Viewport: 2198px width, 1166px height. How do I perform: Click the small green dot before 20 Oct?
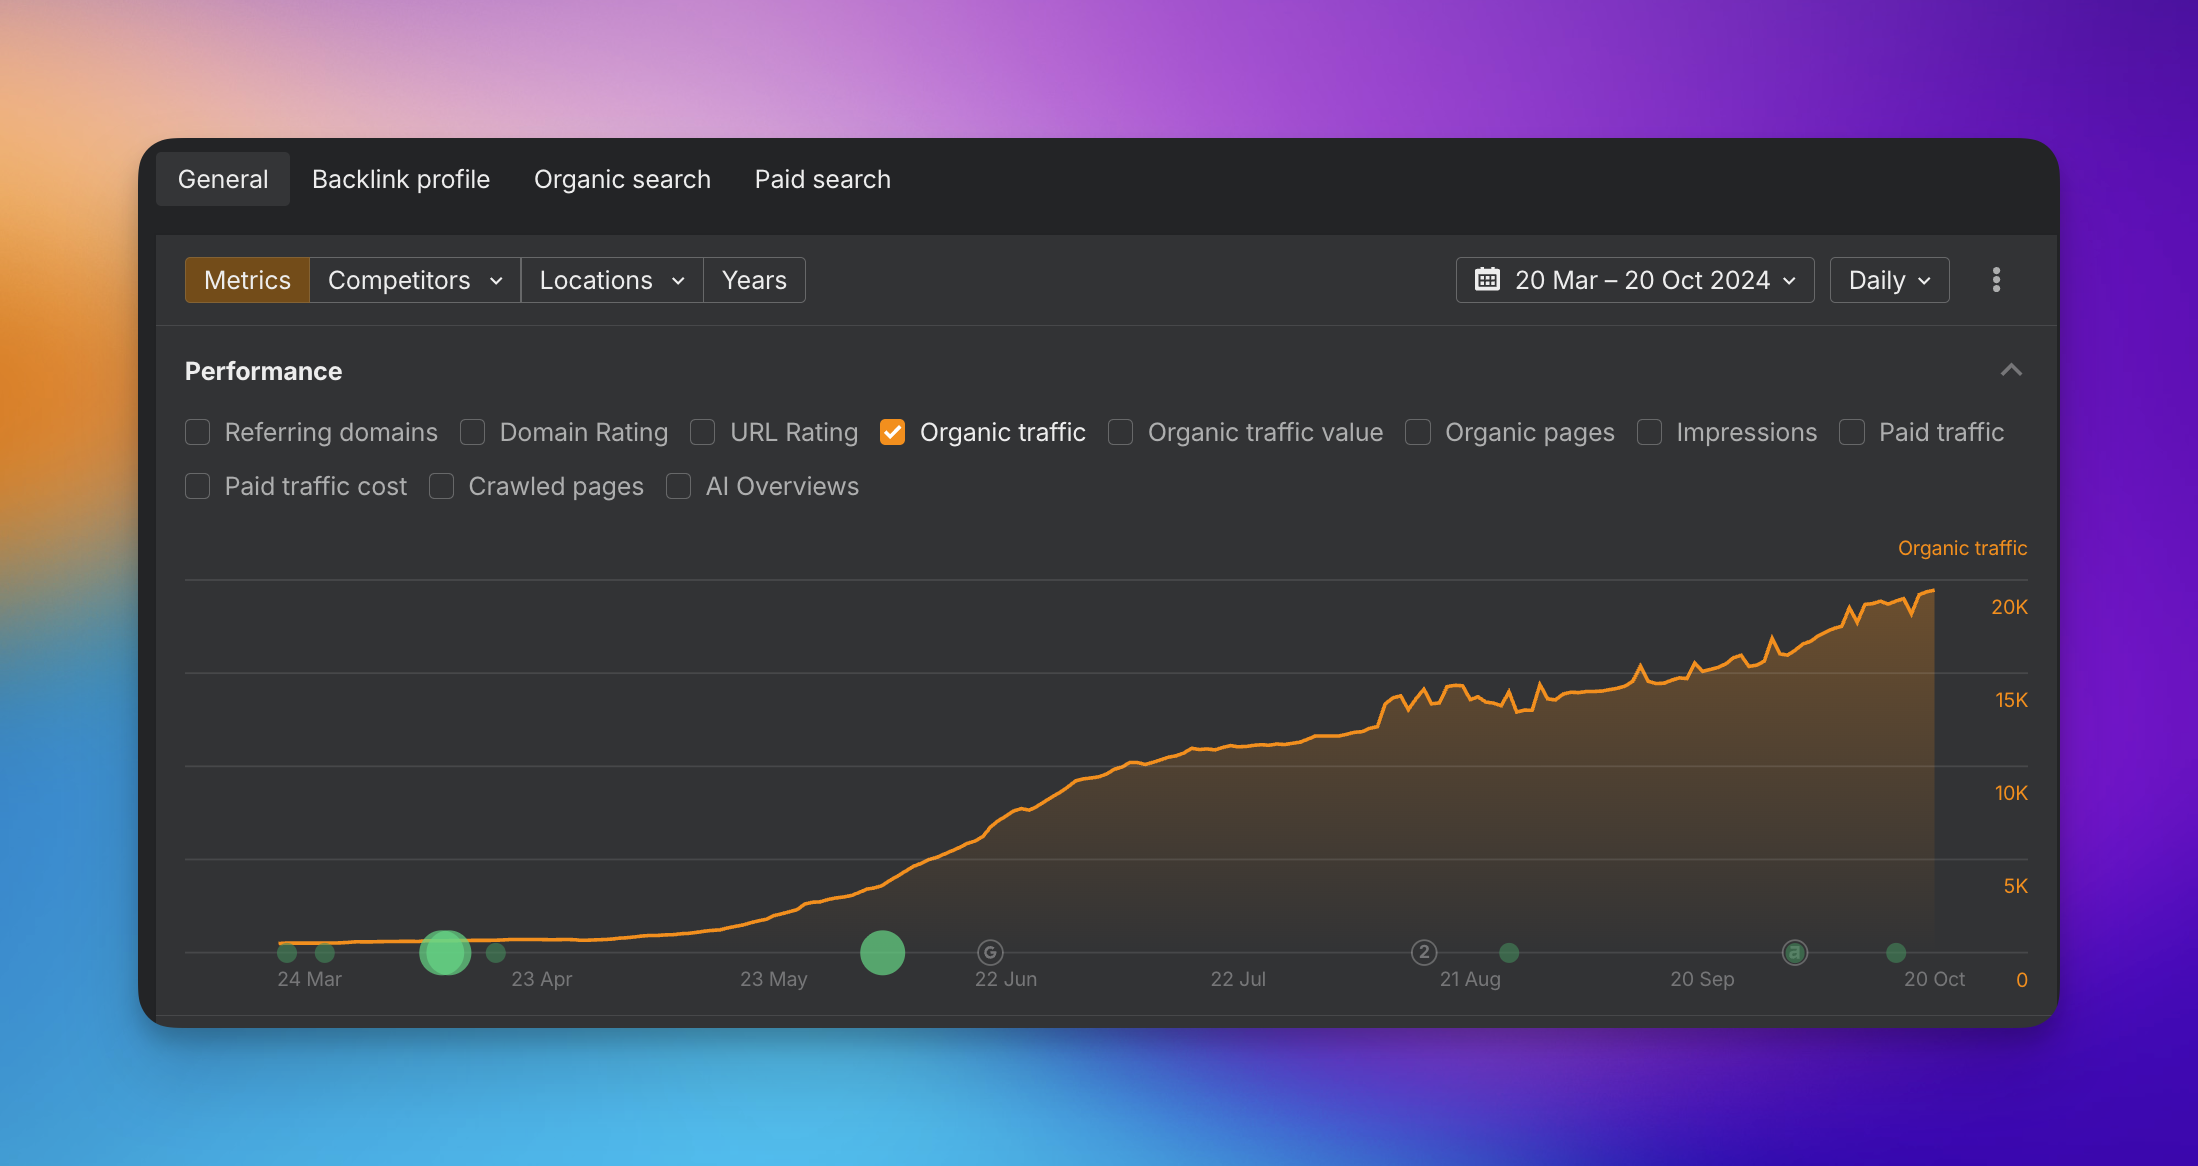1895,952
